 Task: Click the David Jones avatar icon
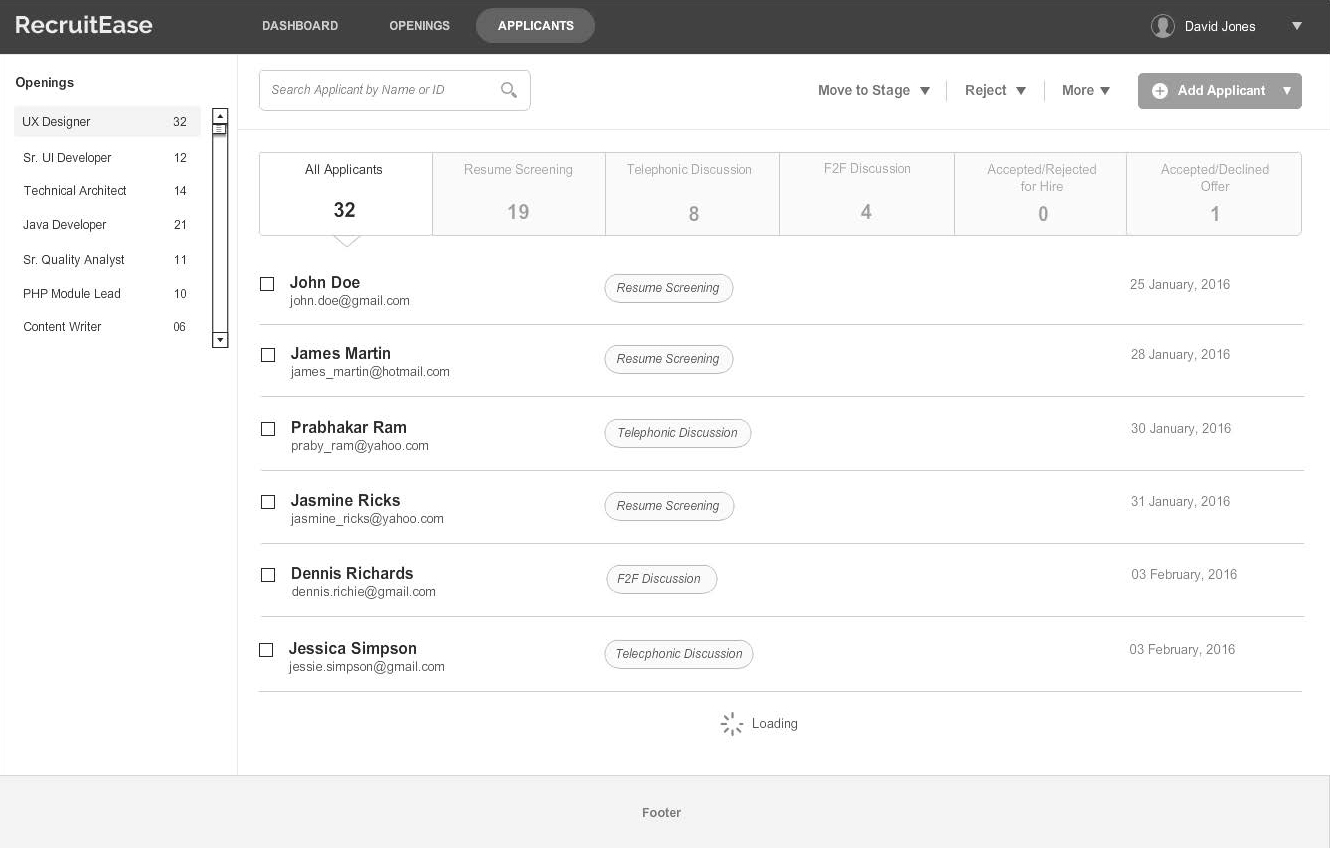coord(1163,26)
